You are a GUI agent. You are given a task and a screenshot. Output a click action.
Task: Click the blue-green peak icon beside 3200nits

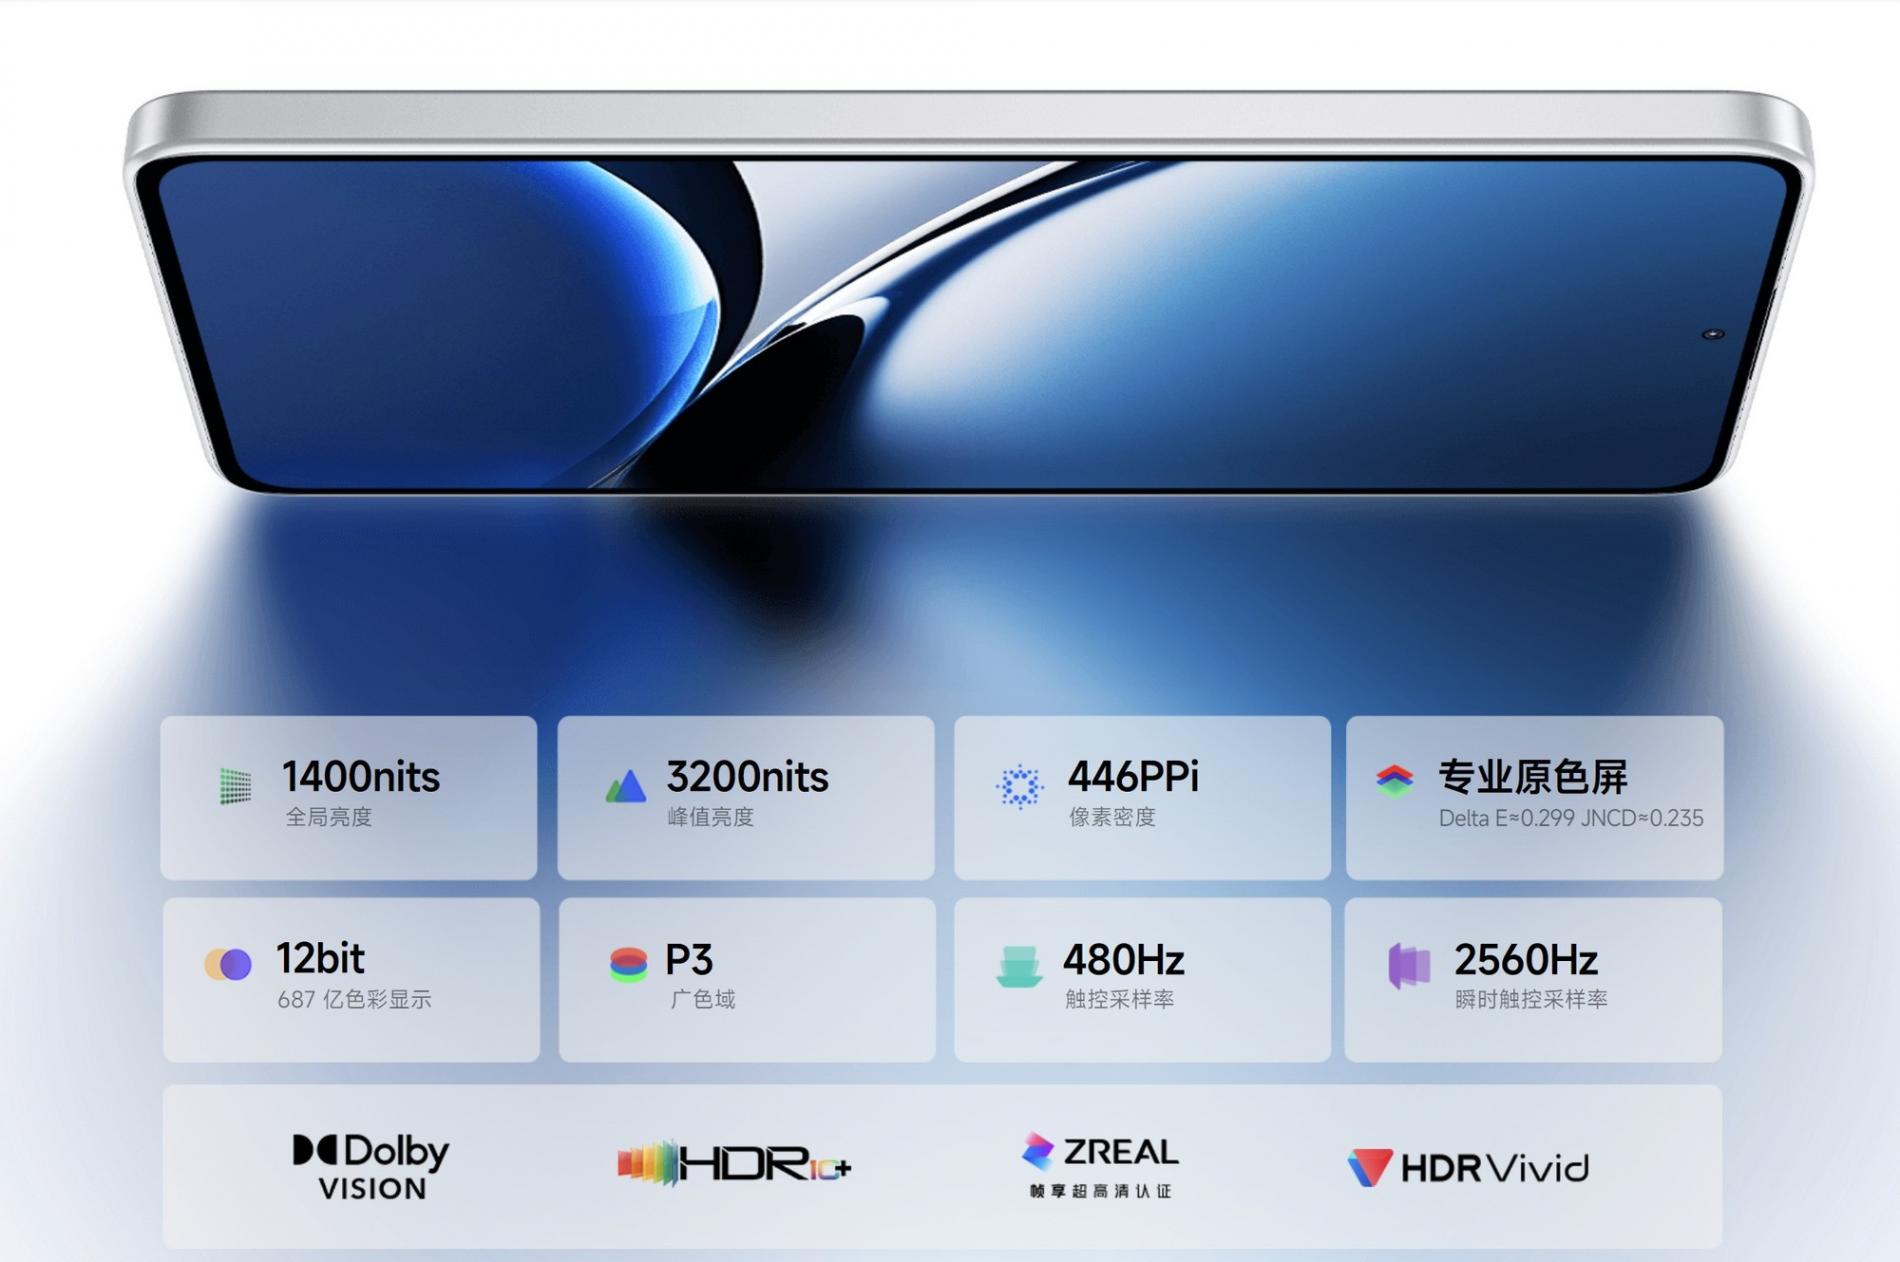(x=626, y=786)
